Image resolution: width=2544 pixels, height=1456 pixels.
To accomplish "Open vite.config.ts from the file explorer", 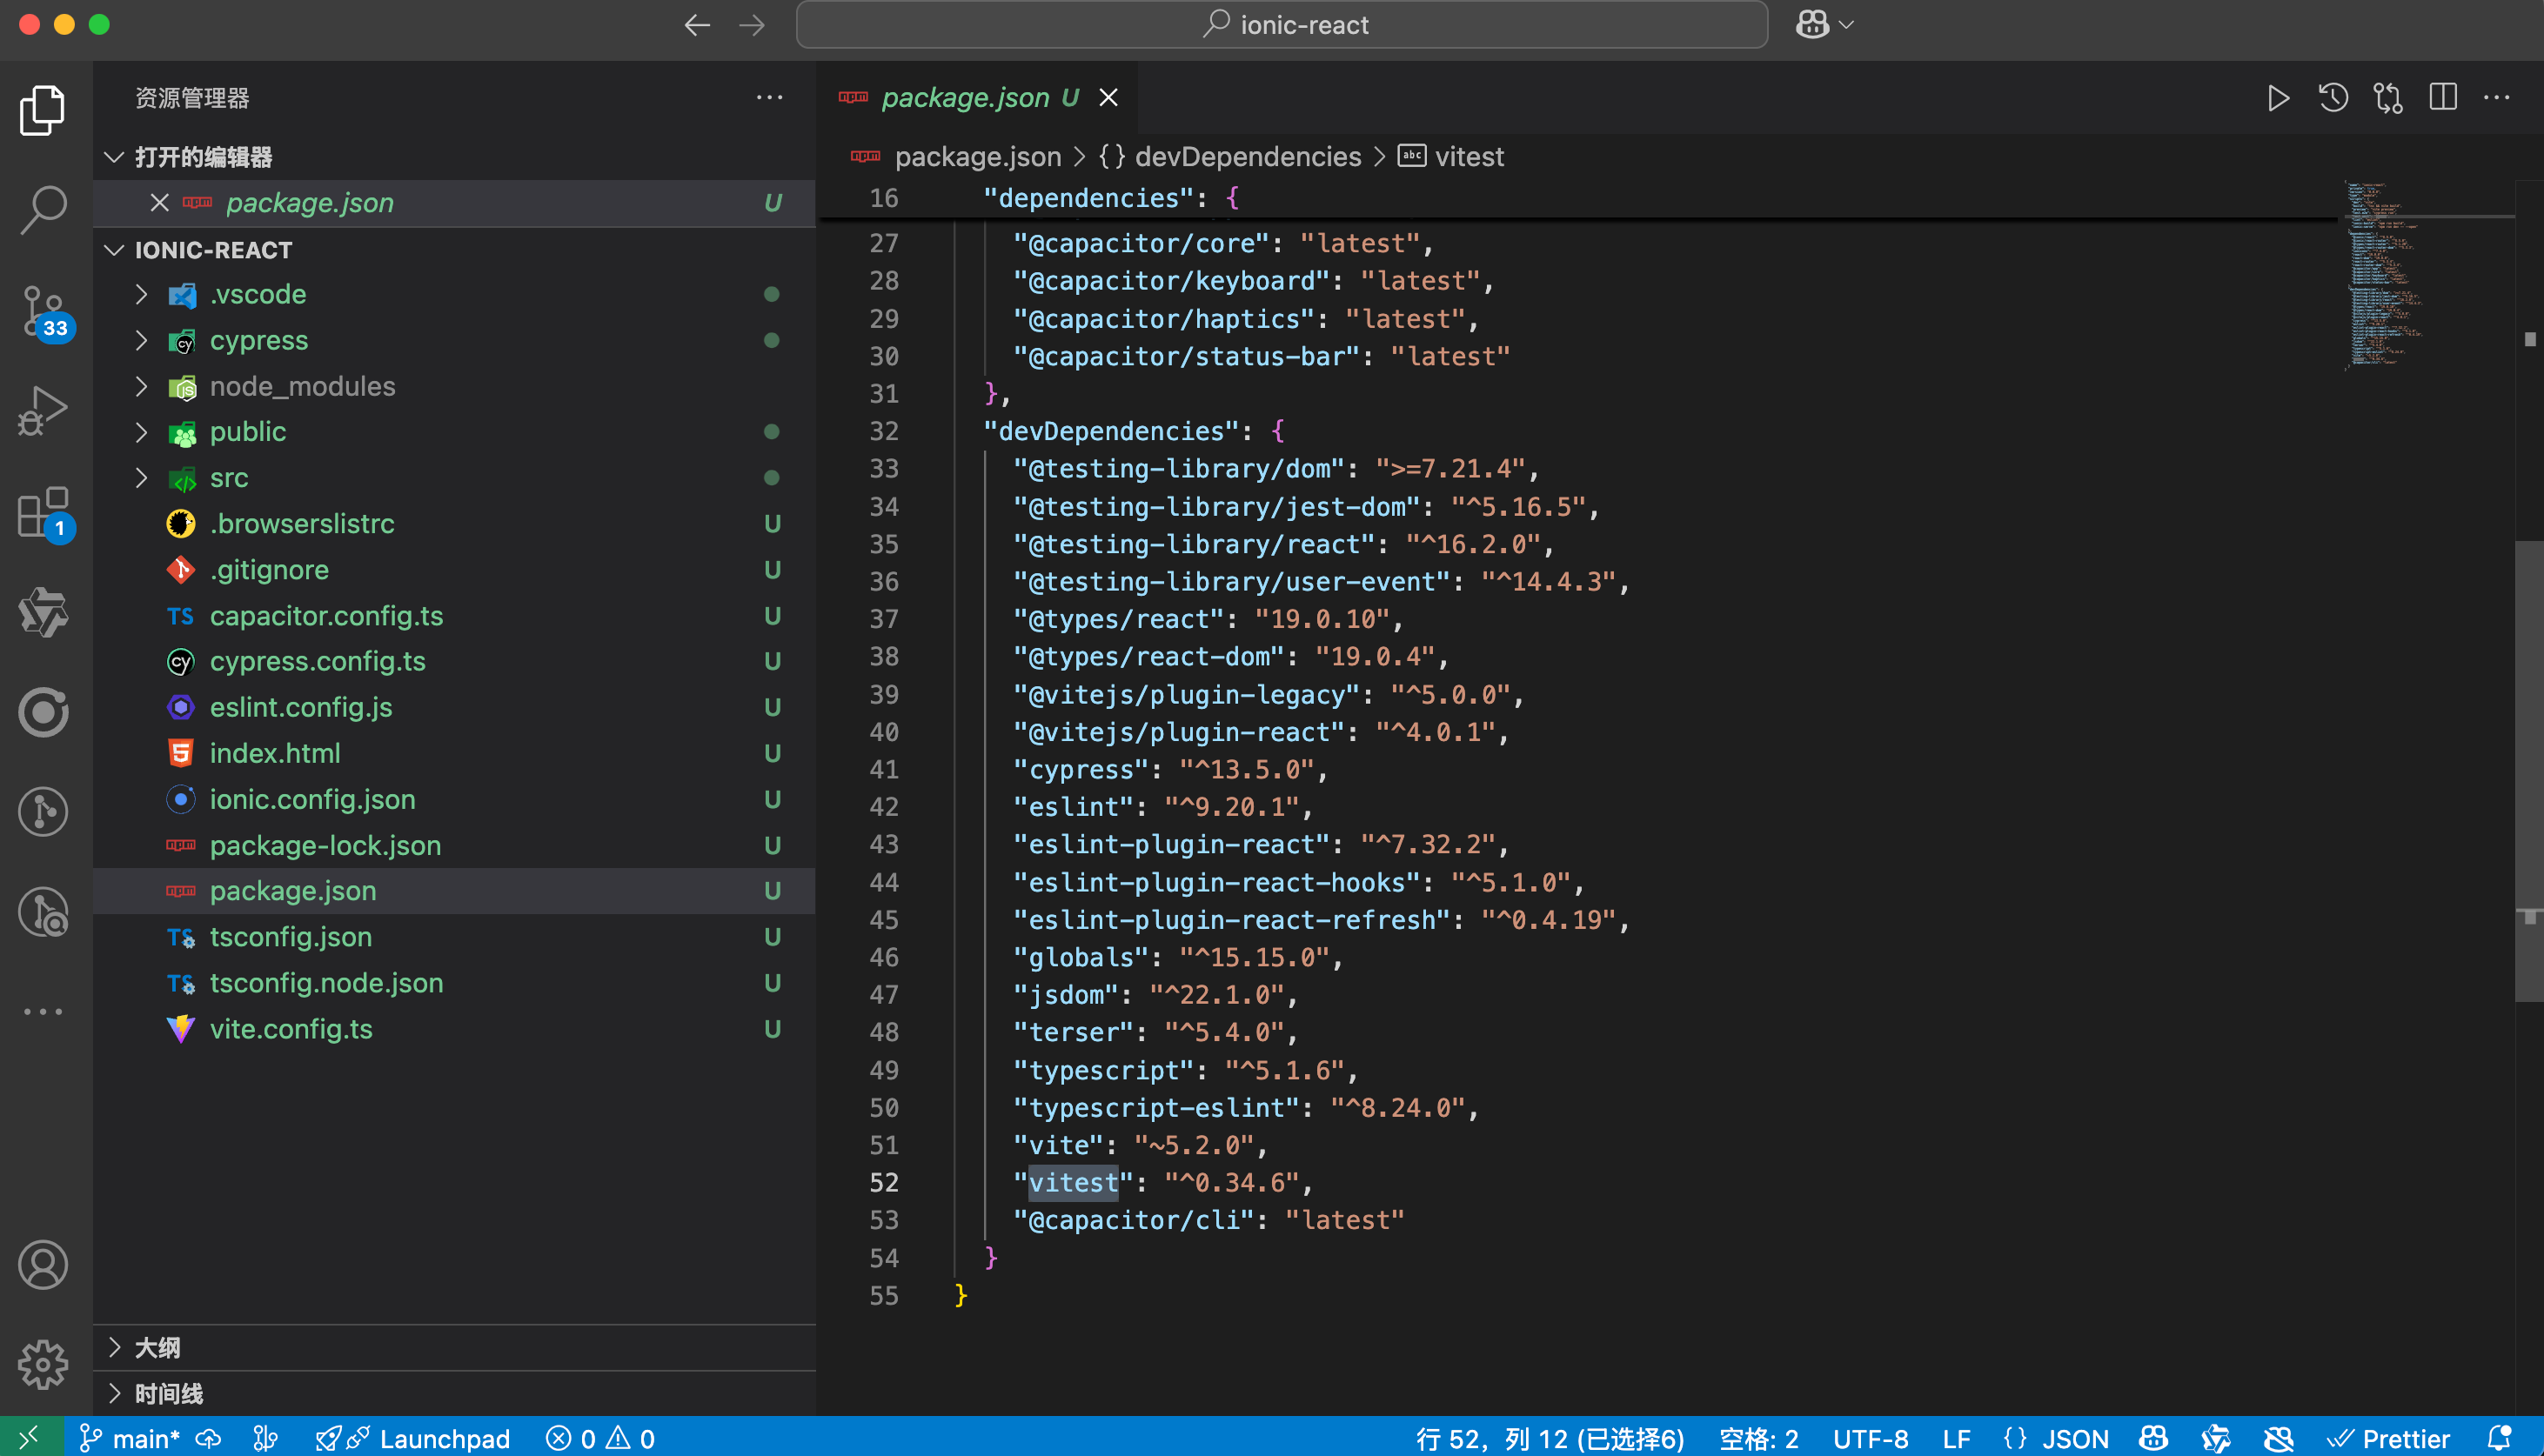I will coord(290,1029).
